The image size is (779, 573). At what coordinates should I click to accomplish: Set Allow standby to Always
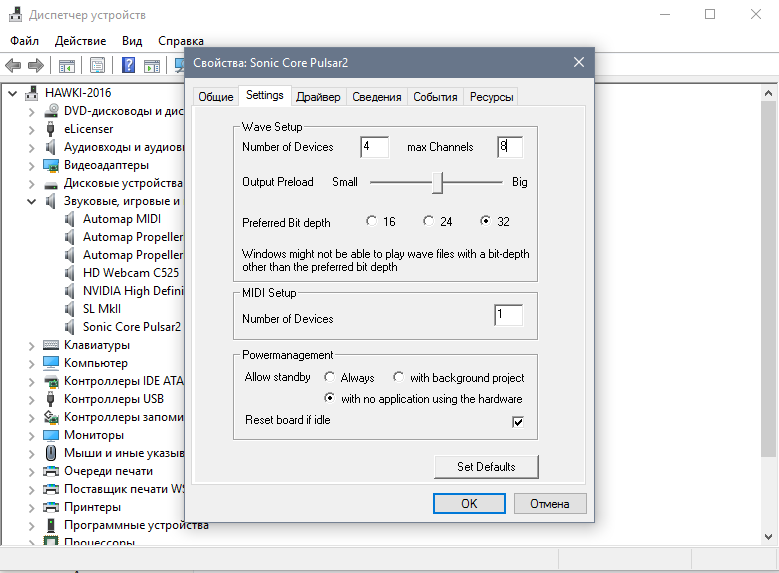[329, 377]
